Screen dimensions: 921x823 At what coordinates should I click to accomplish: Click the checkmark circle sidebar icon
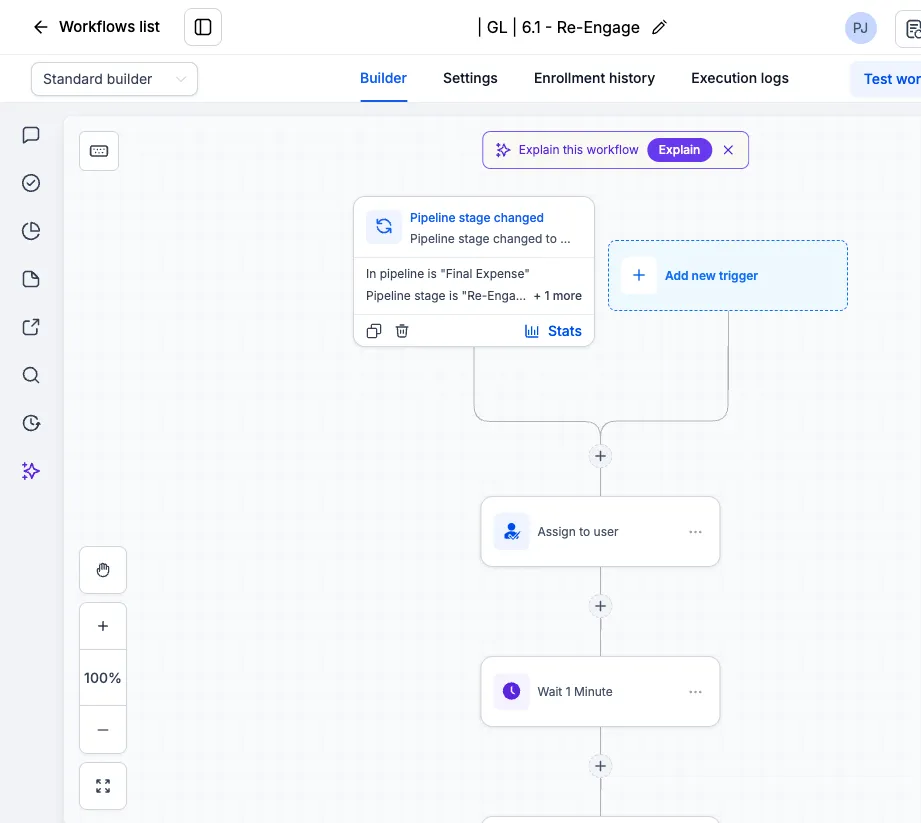pyautogui.click(x=31, y=183)
